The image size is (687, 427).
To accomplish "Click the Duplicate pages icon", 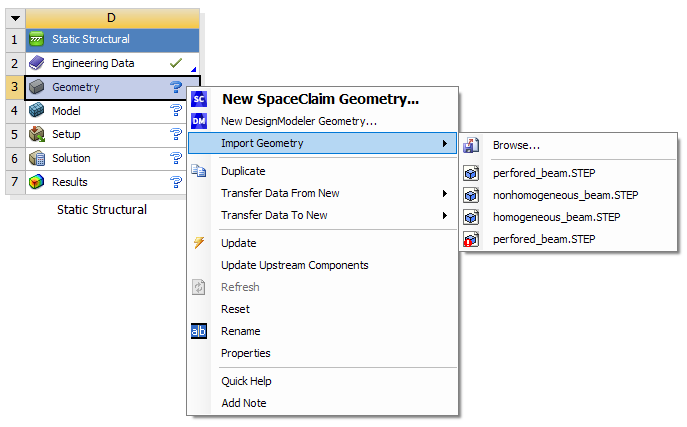I will point(199,171).
